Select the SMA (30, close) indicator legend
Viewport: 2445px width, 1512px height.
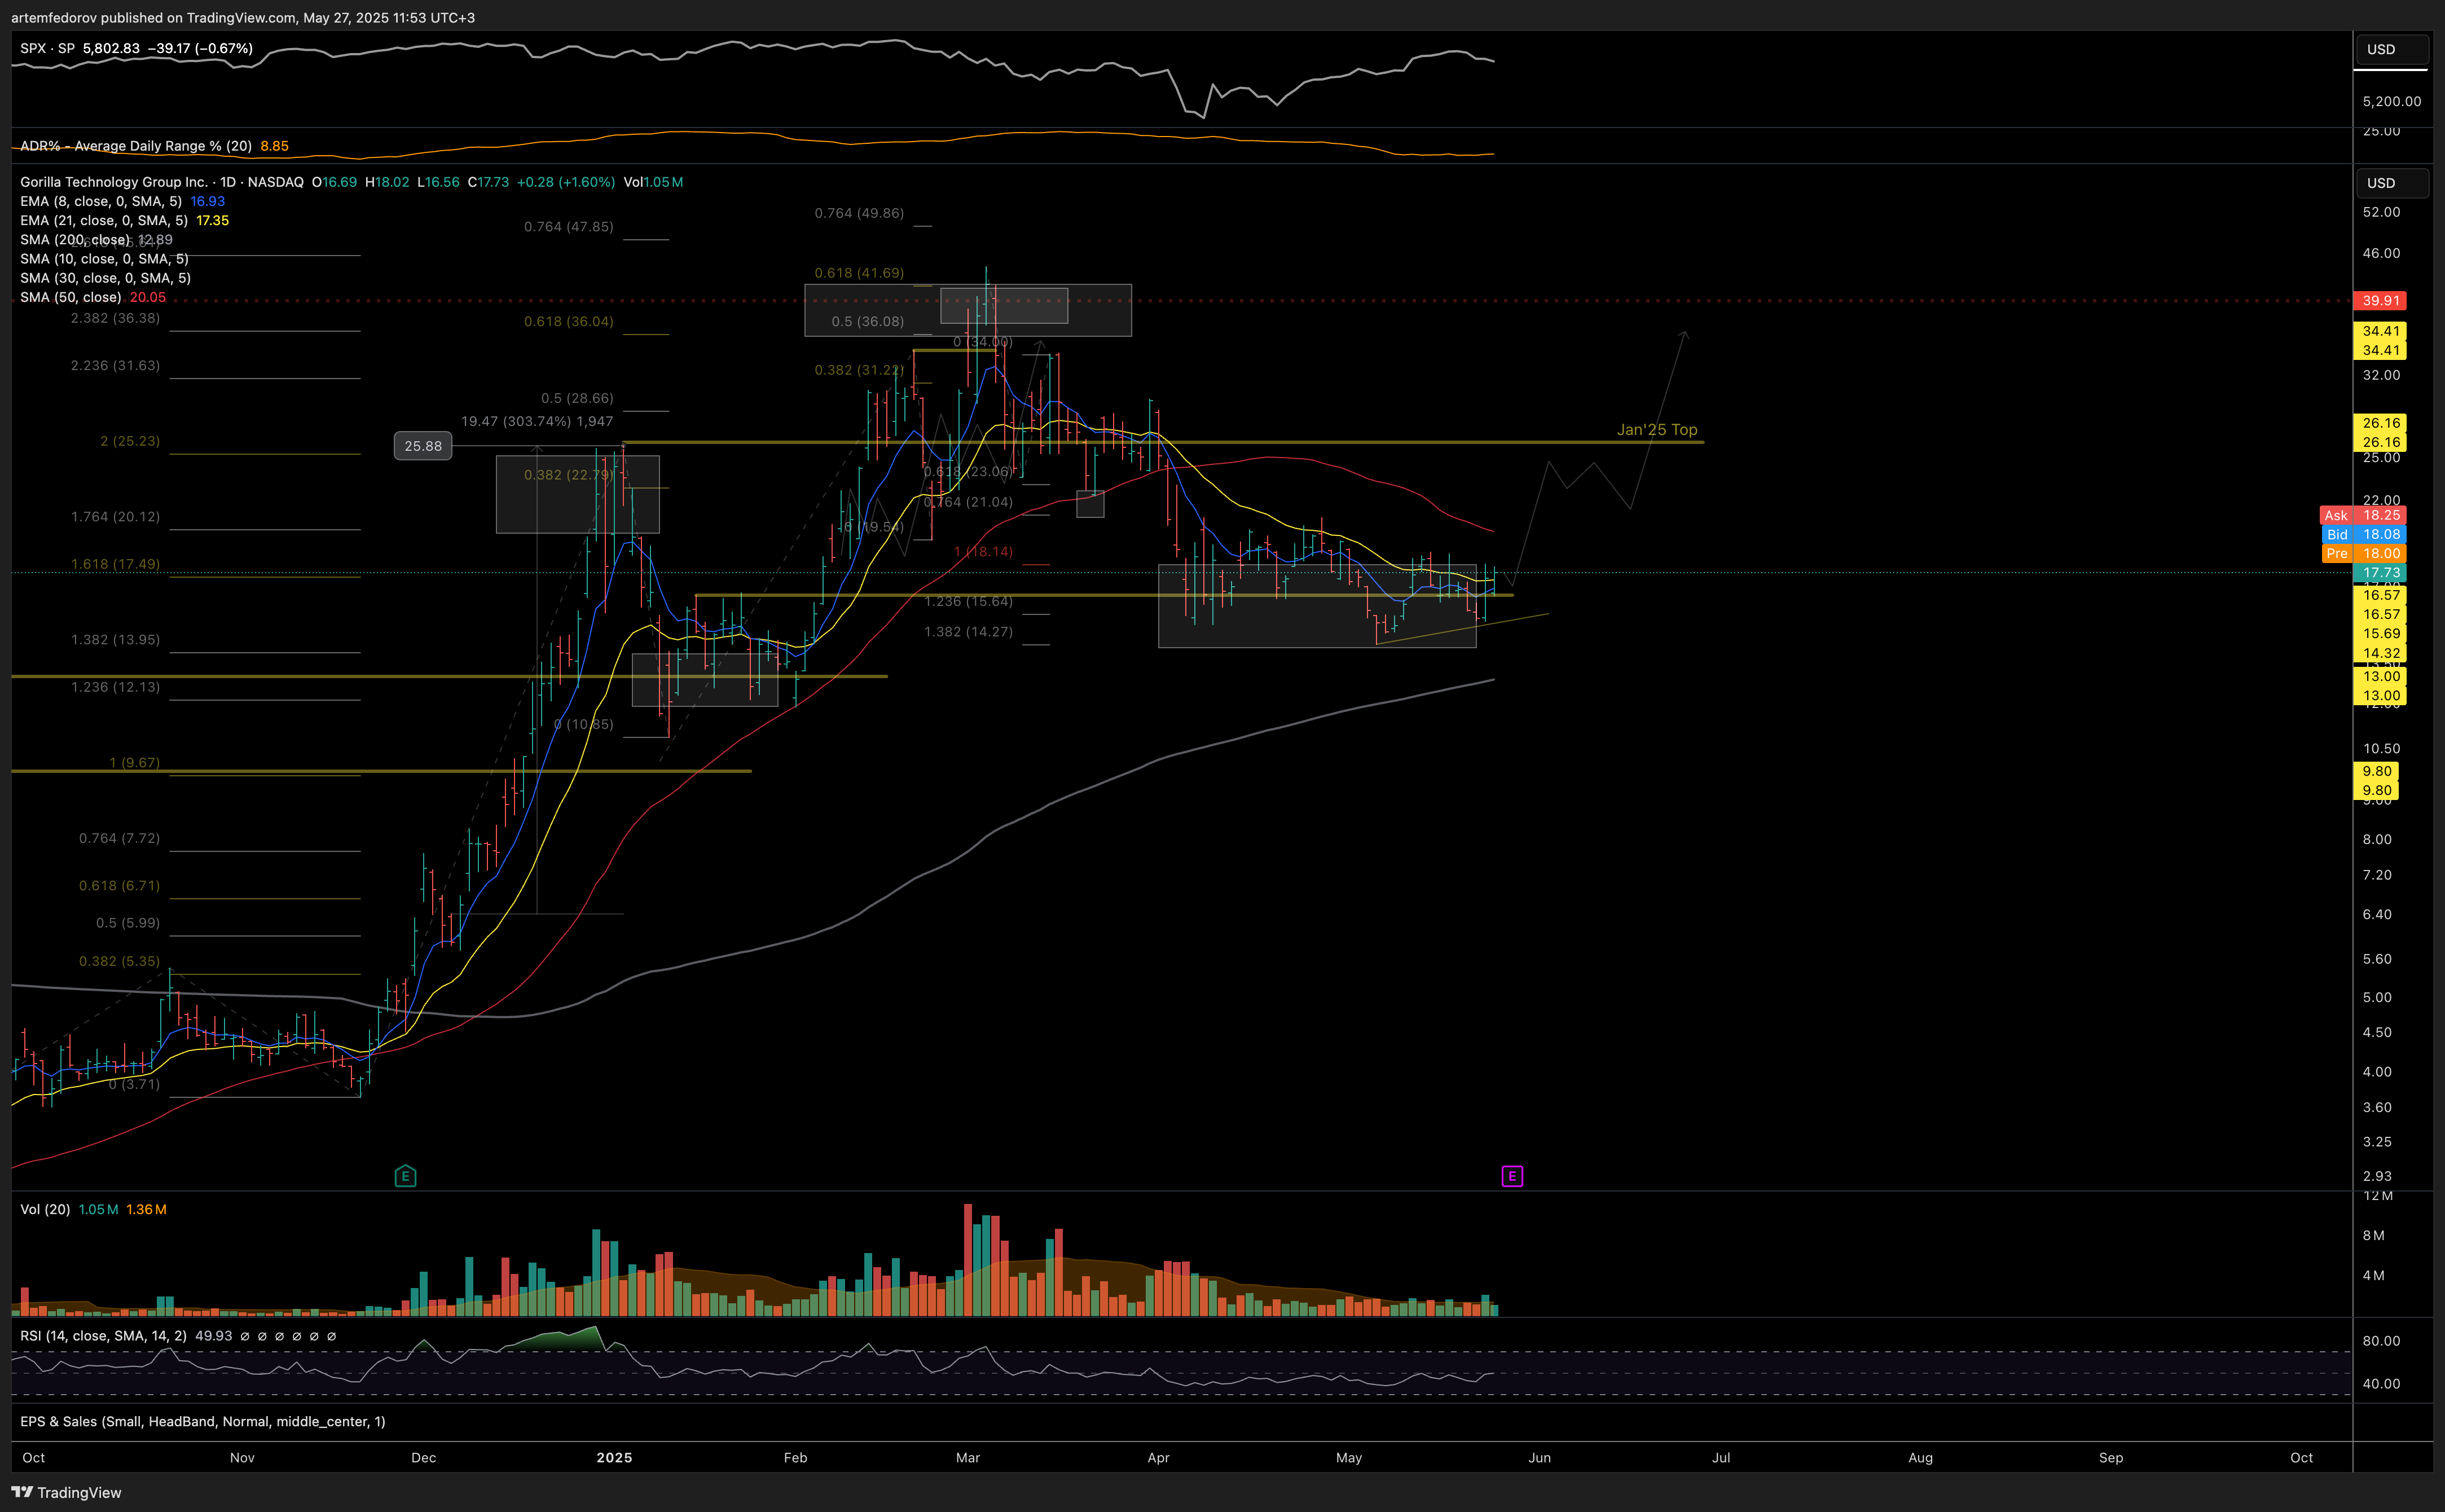coord(105,278)
